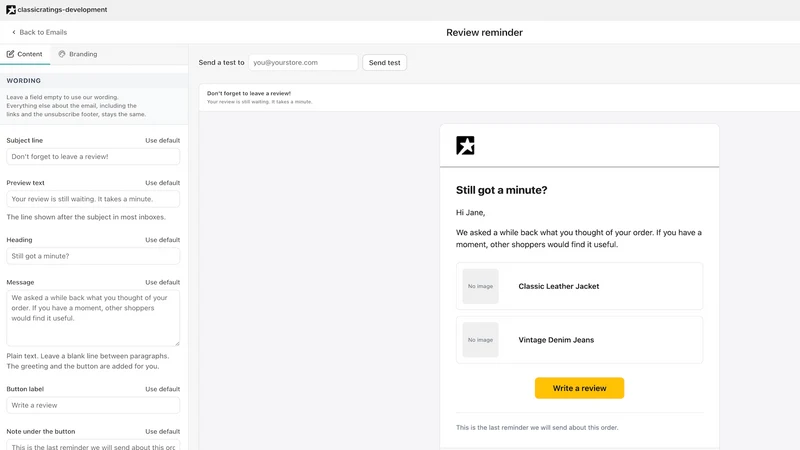Click the inbox subject preview Don't forget to leave a review!
This screenshot has width=800, height=450.
(249, 93)
